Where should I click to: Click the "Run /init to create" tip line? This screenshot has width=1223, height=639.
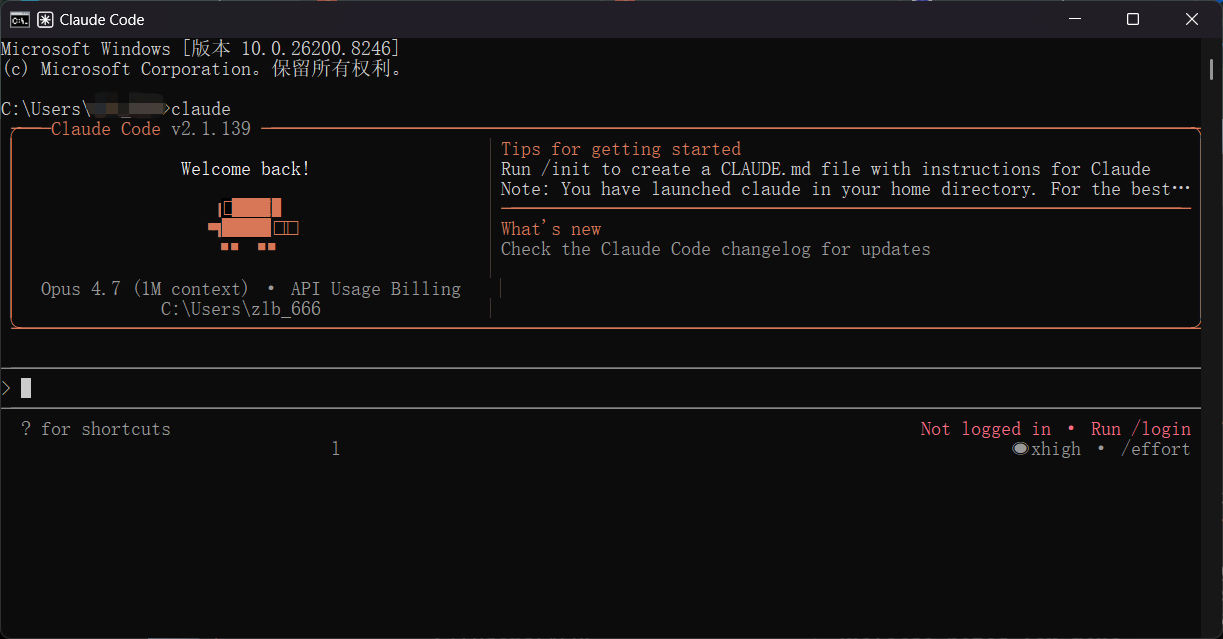[826, 169]
